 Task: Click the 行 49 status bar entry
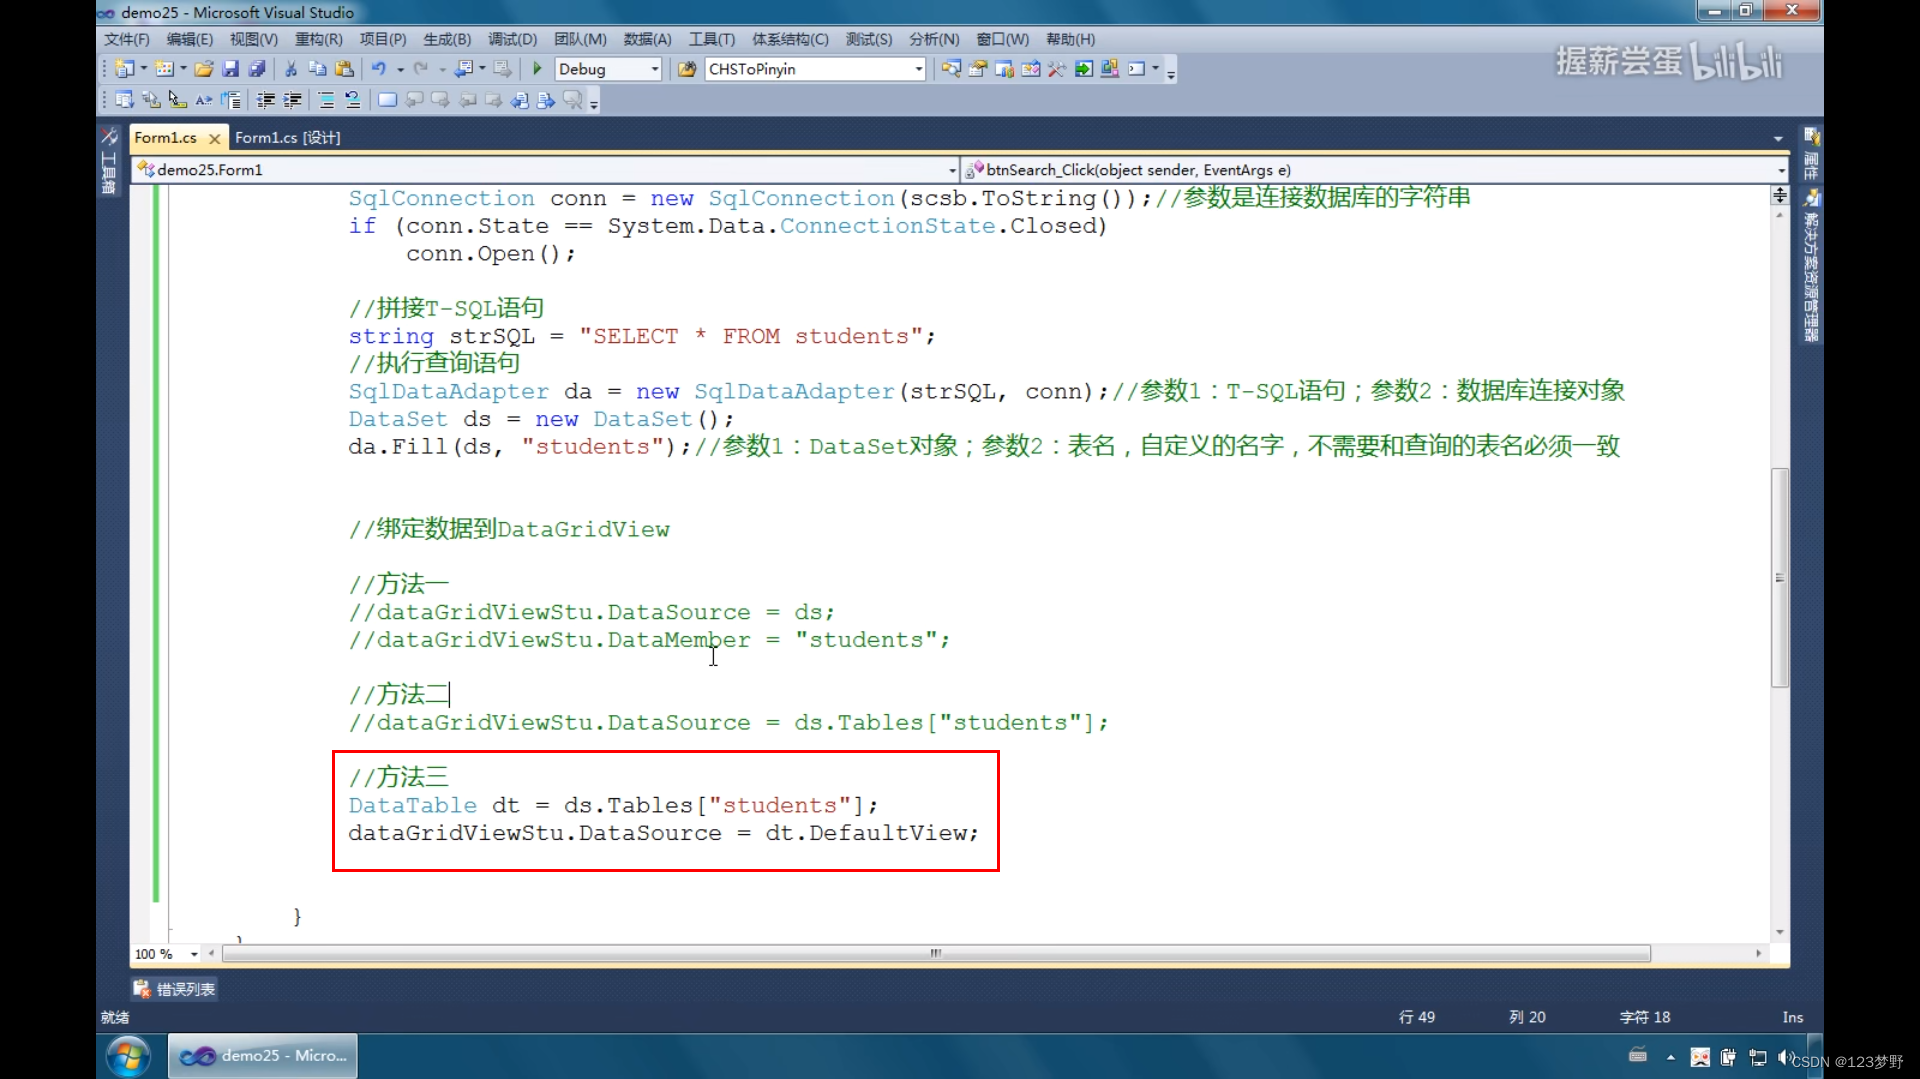pyautogui.click(x=1416, y=1017)
